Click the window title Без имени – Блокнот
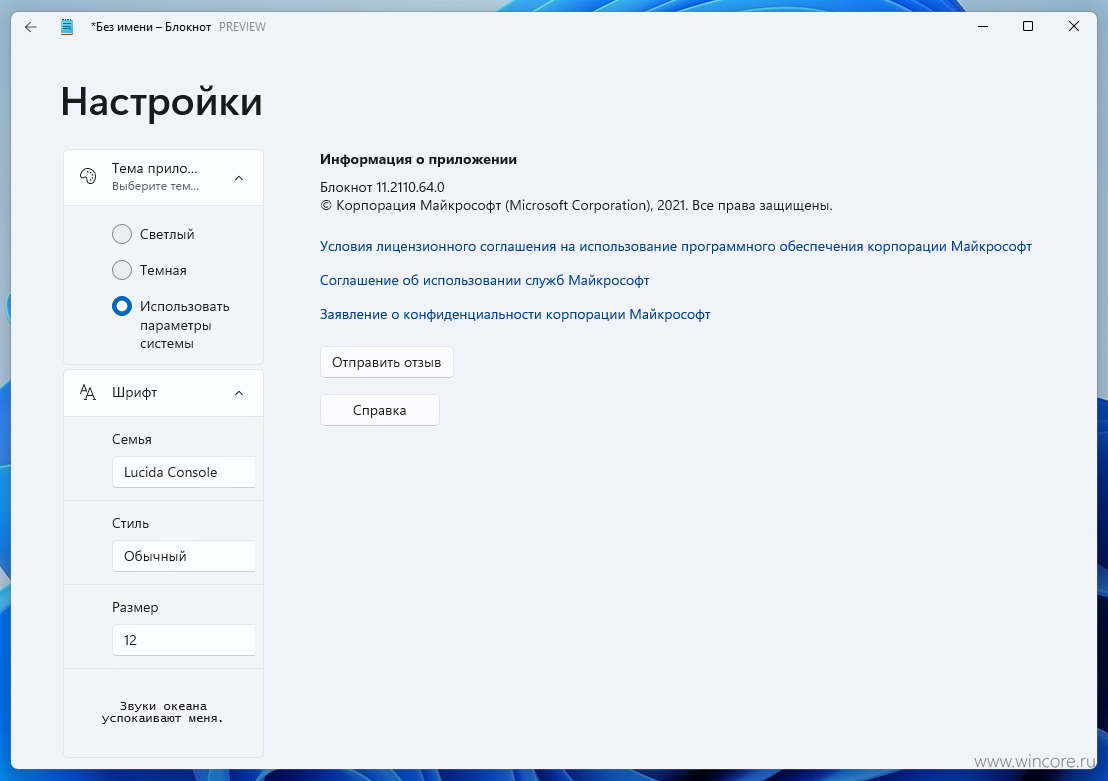 151,27
